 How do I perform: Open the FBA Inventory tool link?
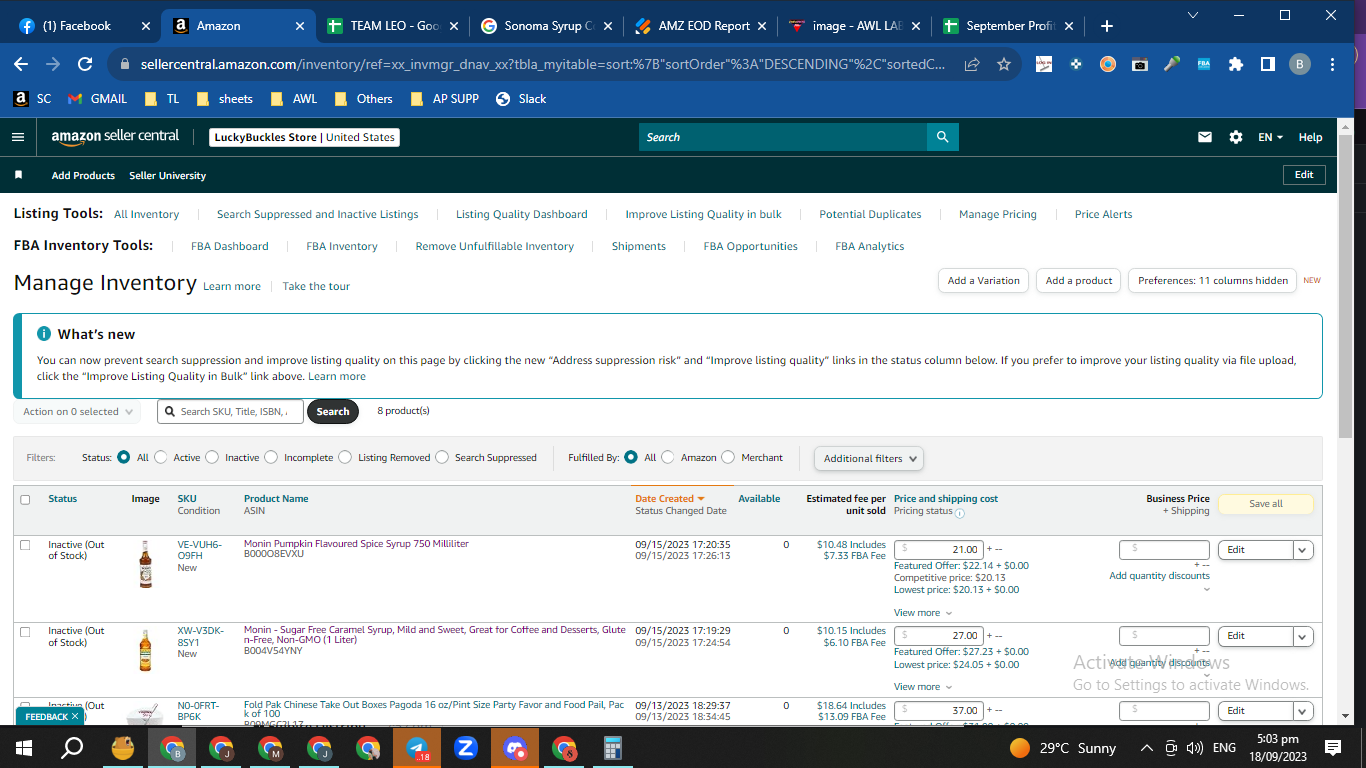342,246
